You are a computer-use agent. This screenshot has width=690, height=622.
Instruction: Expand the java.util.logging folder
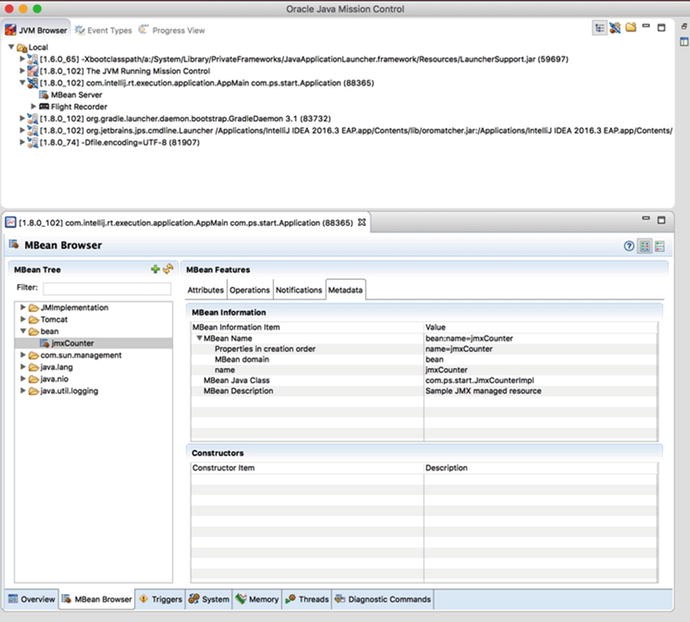22,390
